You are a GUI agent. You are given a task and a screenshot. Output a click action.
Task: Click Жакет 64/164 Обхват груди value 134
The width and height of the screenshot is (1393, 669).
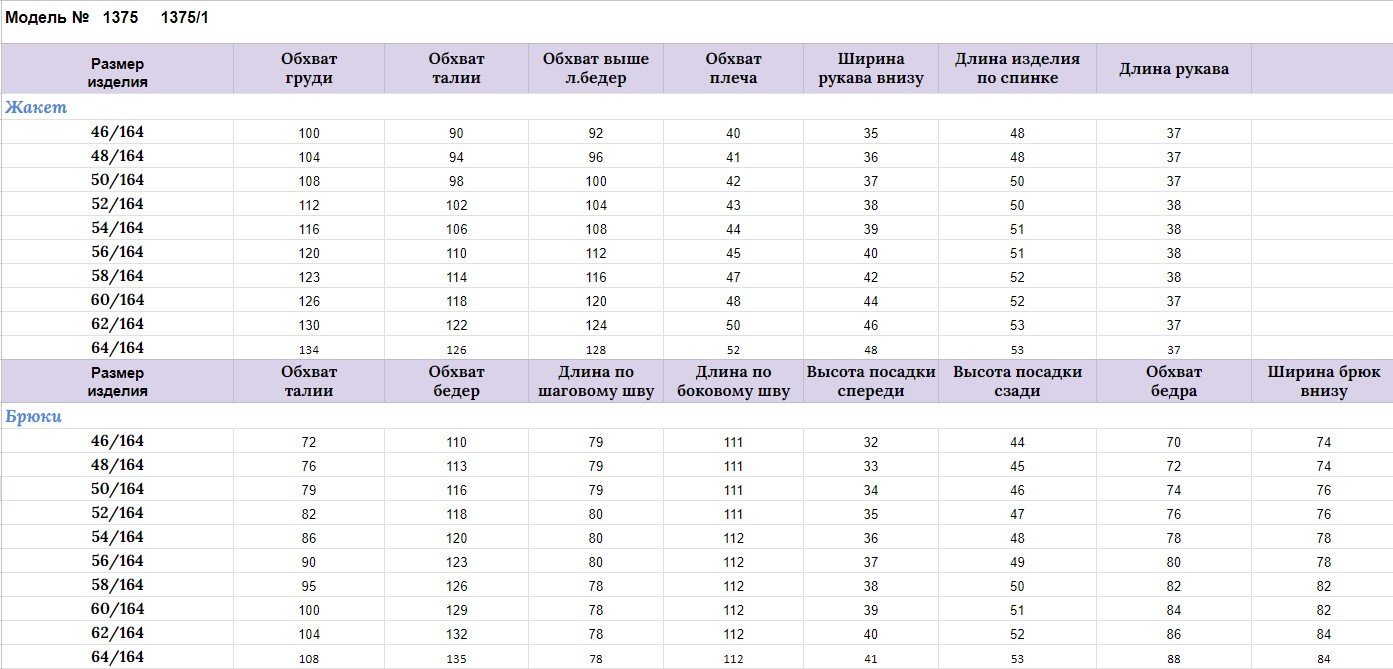[309, 350]
